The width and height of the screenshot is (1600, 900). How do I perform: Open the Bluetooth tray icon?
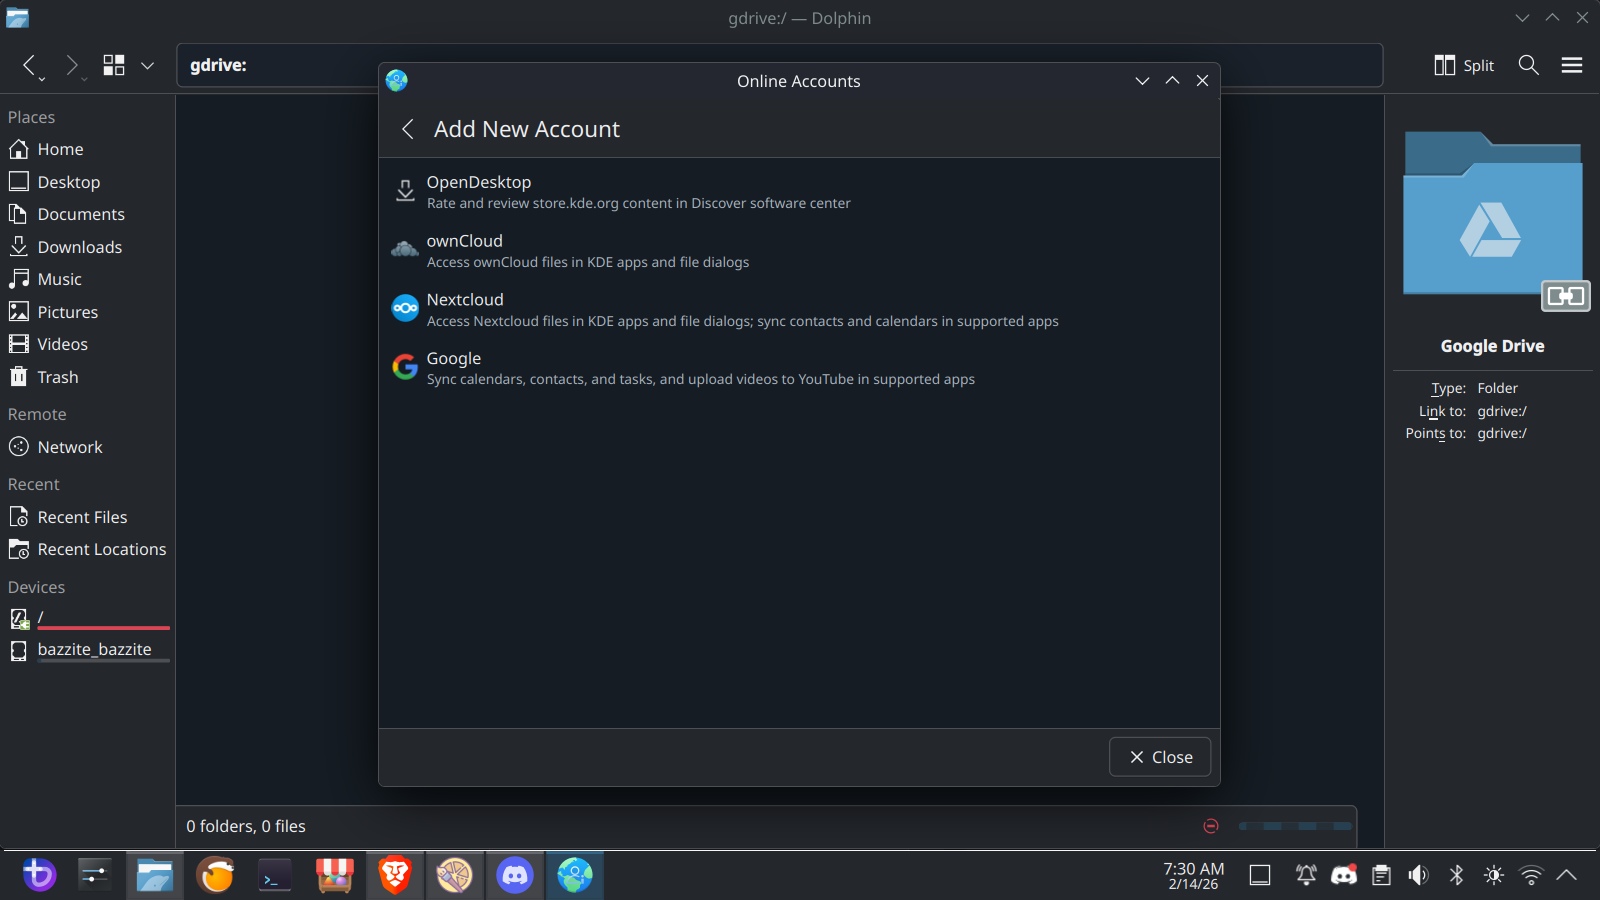1456,876
